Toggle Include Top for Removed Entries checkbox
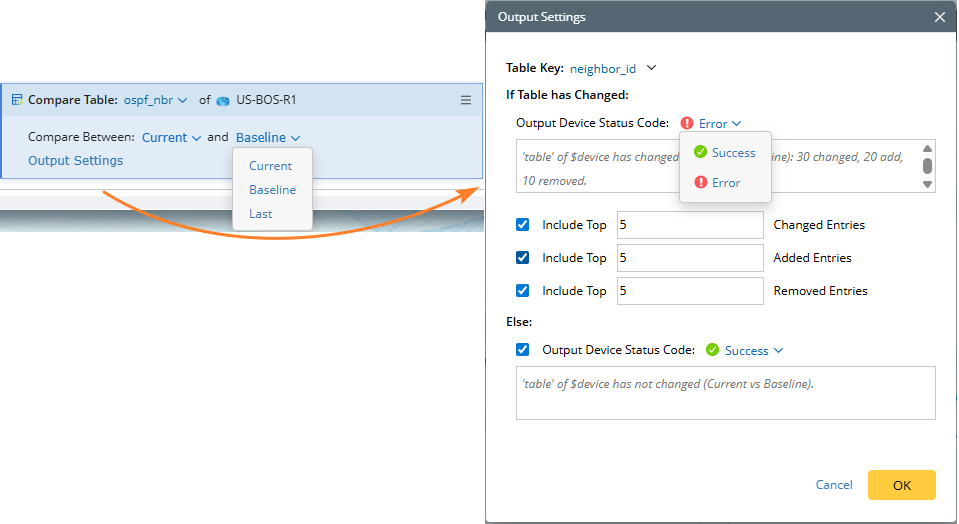 523,291
